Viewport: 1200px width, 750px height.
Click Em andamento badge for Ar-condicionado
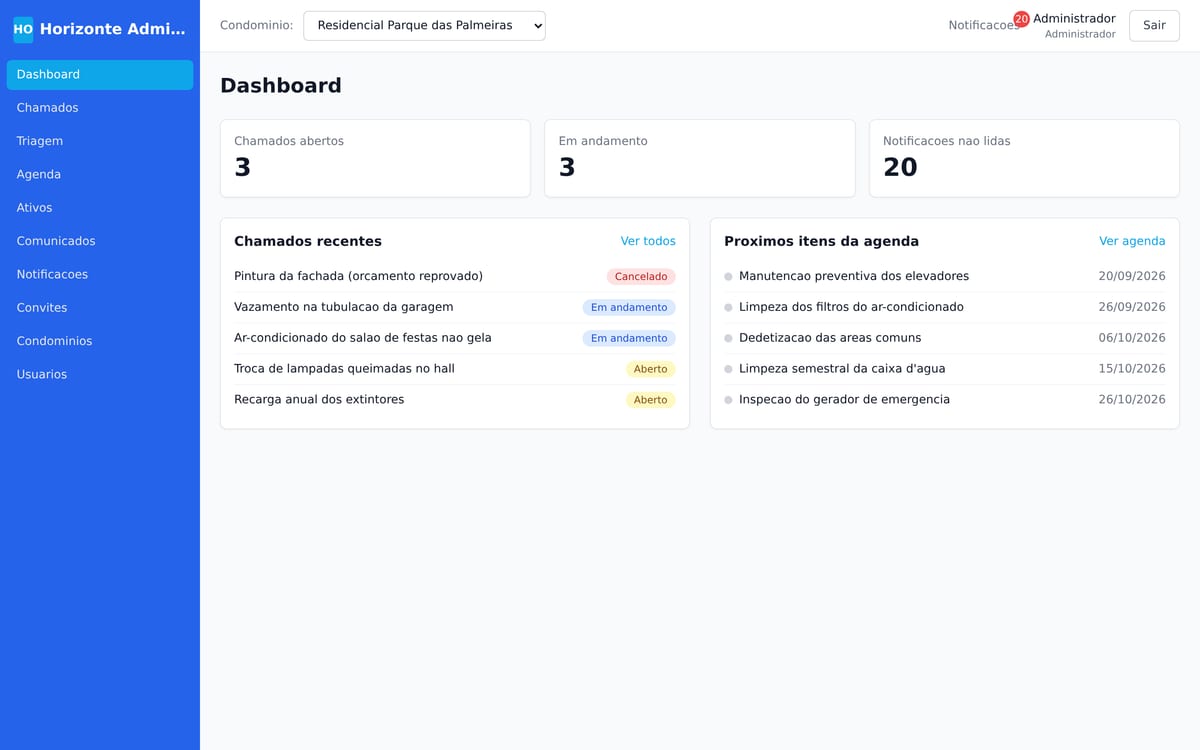[629, 339]
